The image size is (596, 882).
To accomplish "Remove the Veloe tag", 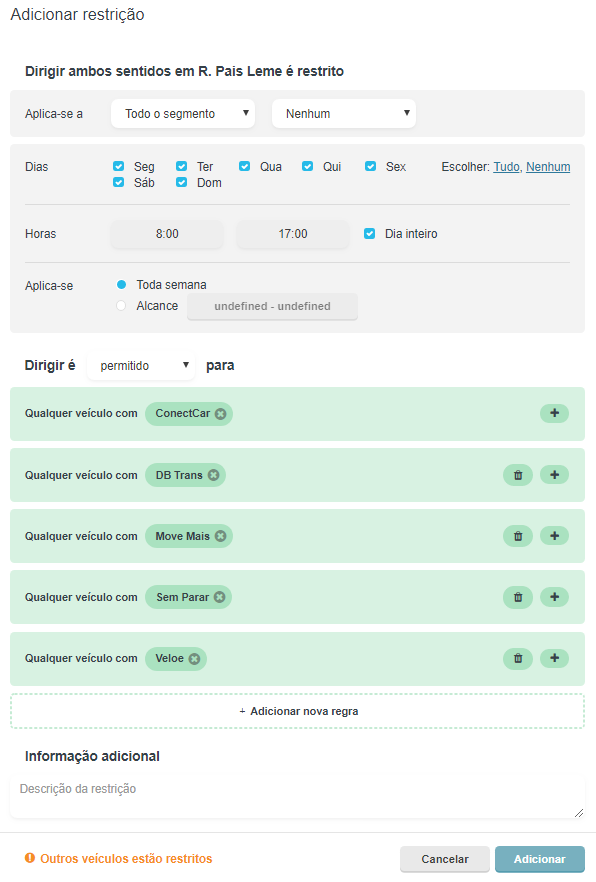I will [194, 659].
